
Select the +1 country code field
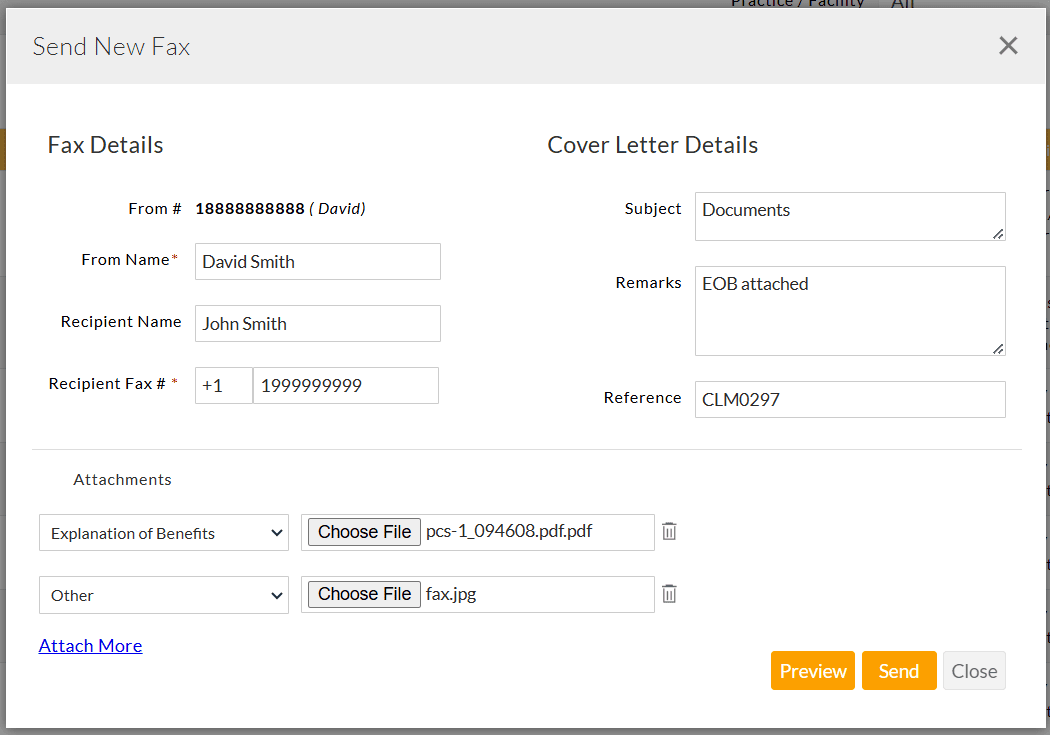223,386
